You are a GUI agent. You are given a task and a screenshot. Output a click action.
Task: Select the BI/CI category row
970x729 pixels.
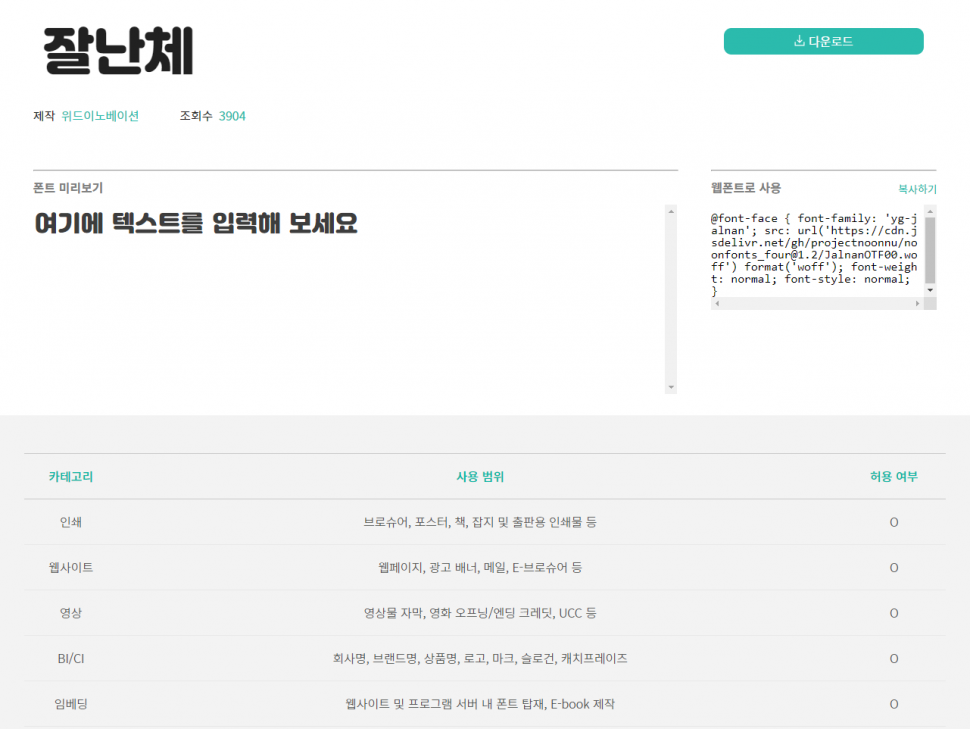pyautogui.click(x=71, y=658)
